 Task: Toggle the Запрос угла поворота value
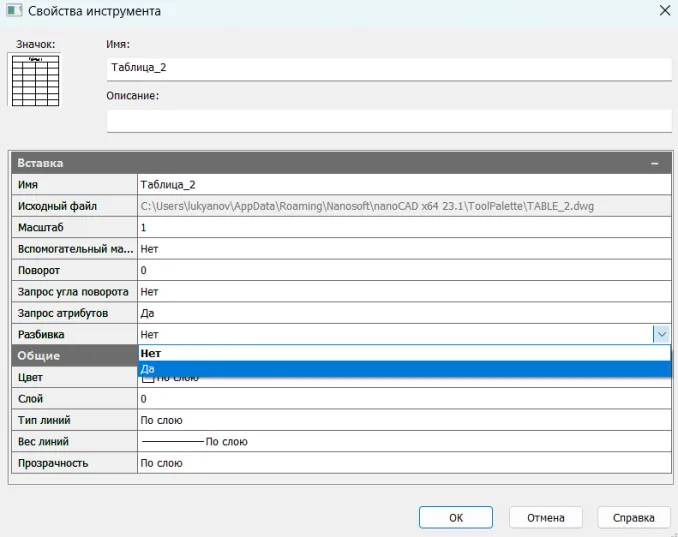(403, 291)
